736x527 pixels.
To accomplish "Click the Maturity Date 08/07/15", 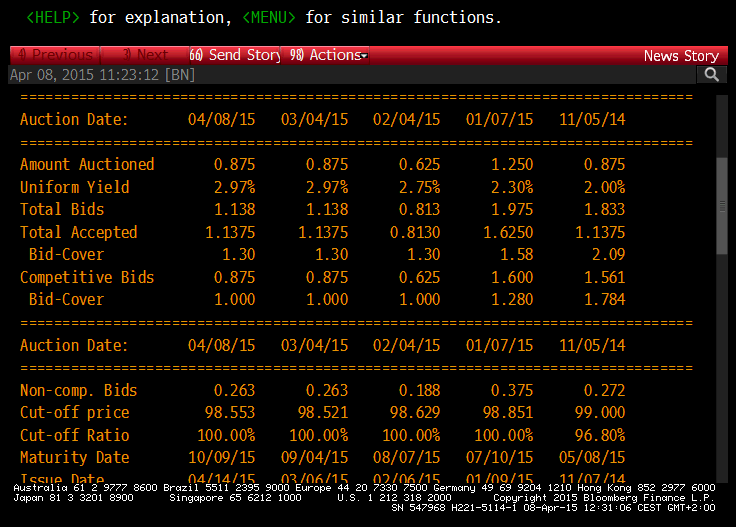I will 406,457.
